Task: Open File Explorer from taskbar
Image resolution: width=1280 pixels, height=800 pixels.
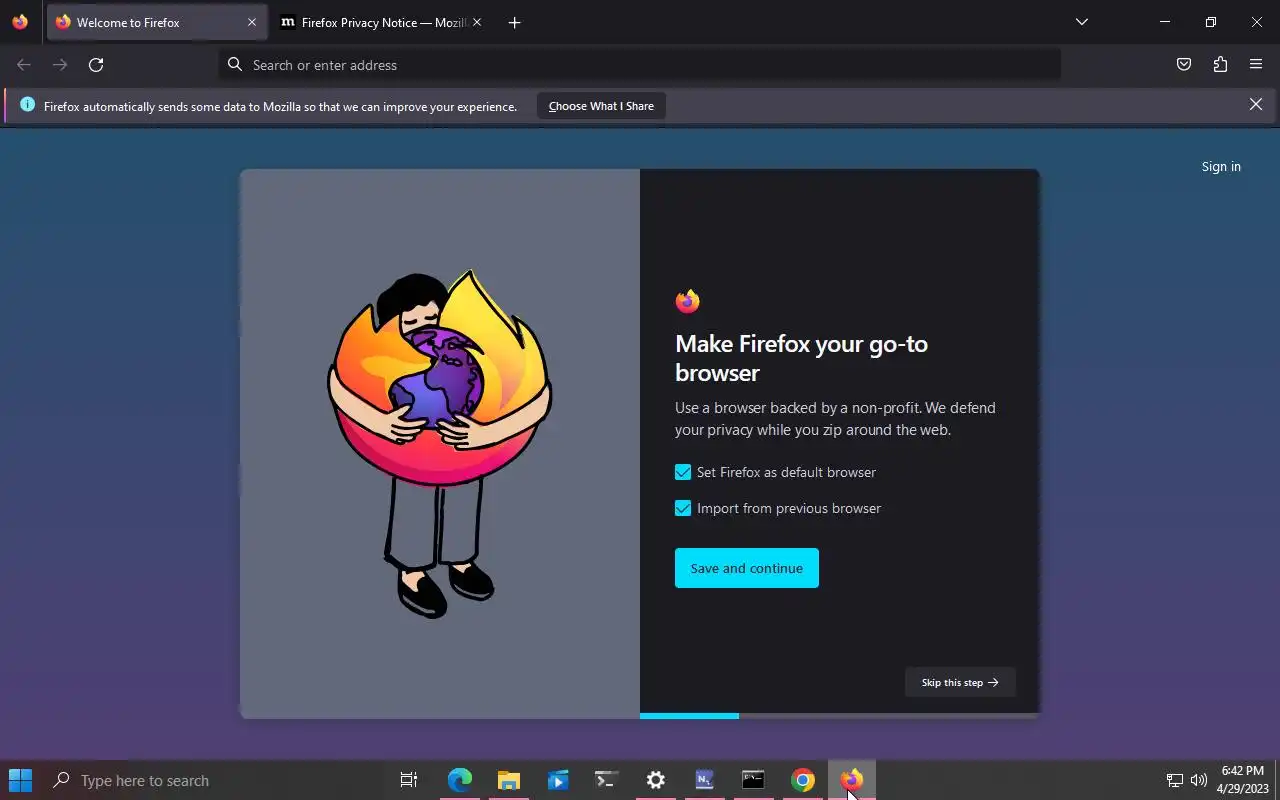Action: click(x=509, y=780)
